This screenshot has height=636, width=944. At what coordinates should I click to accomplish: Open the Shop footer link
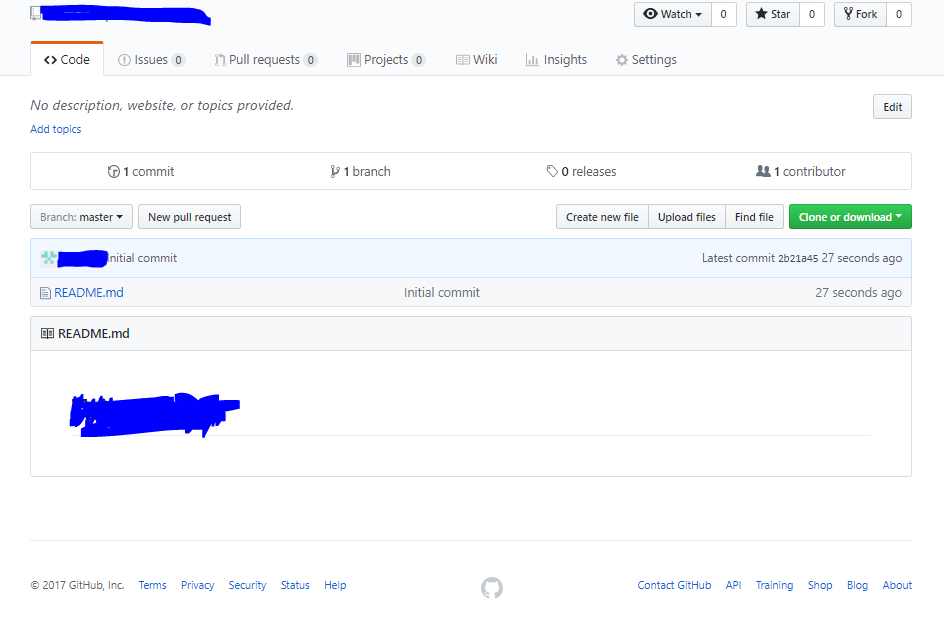[x=820, y=585]
